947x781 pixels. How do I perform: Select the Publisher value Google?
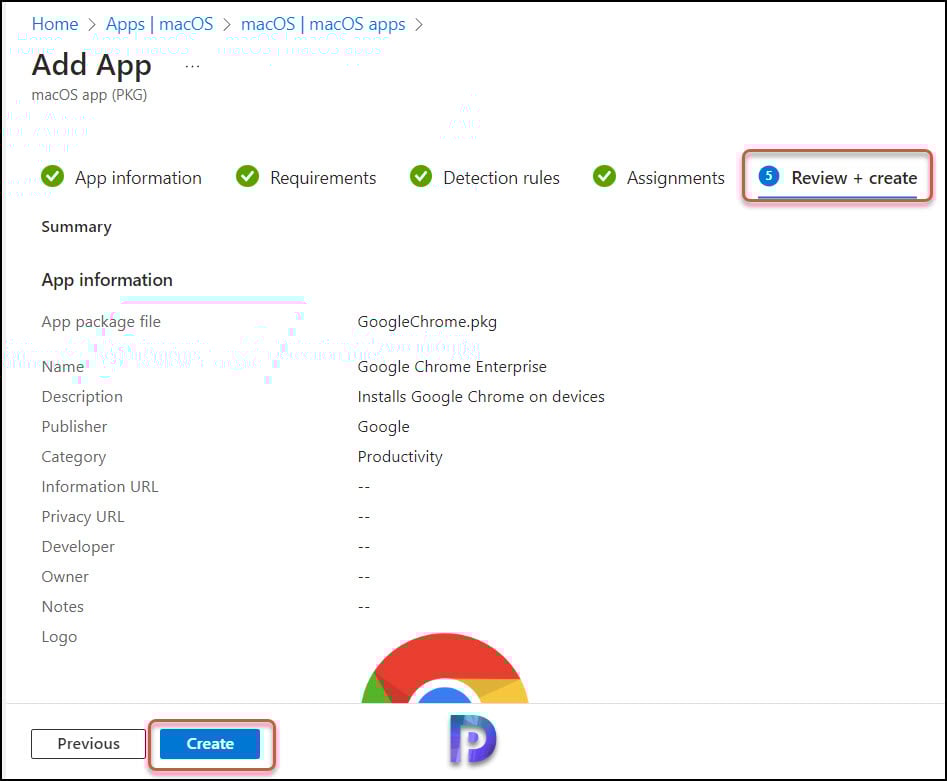384,427
